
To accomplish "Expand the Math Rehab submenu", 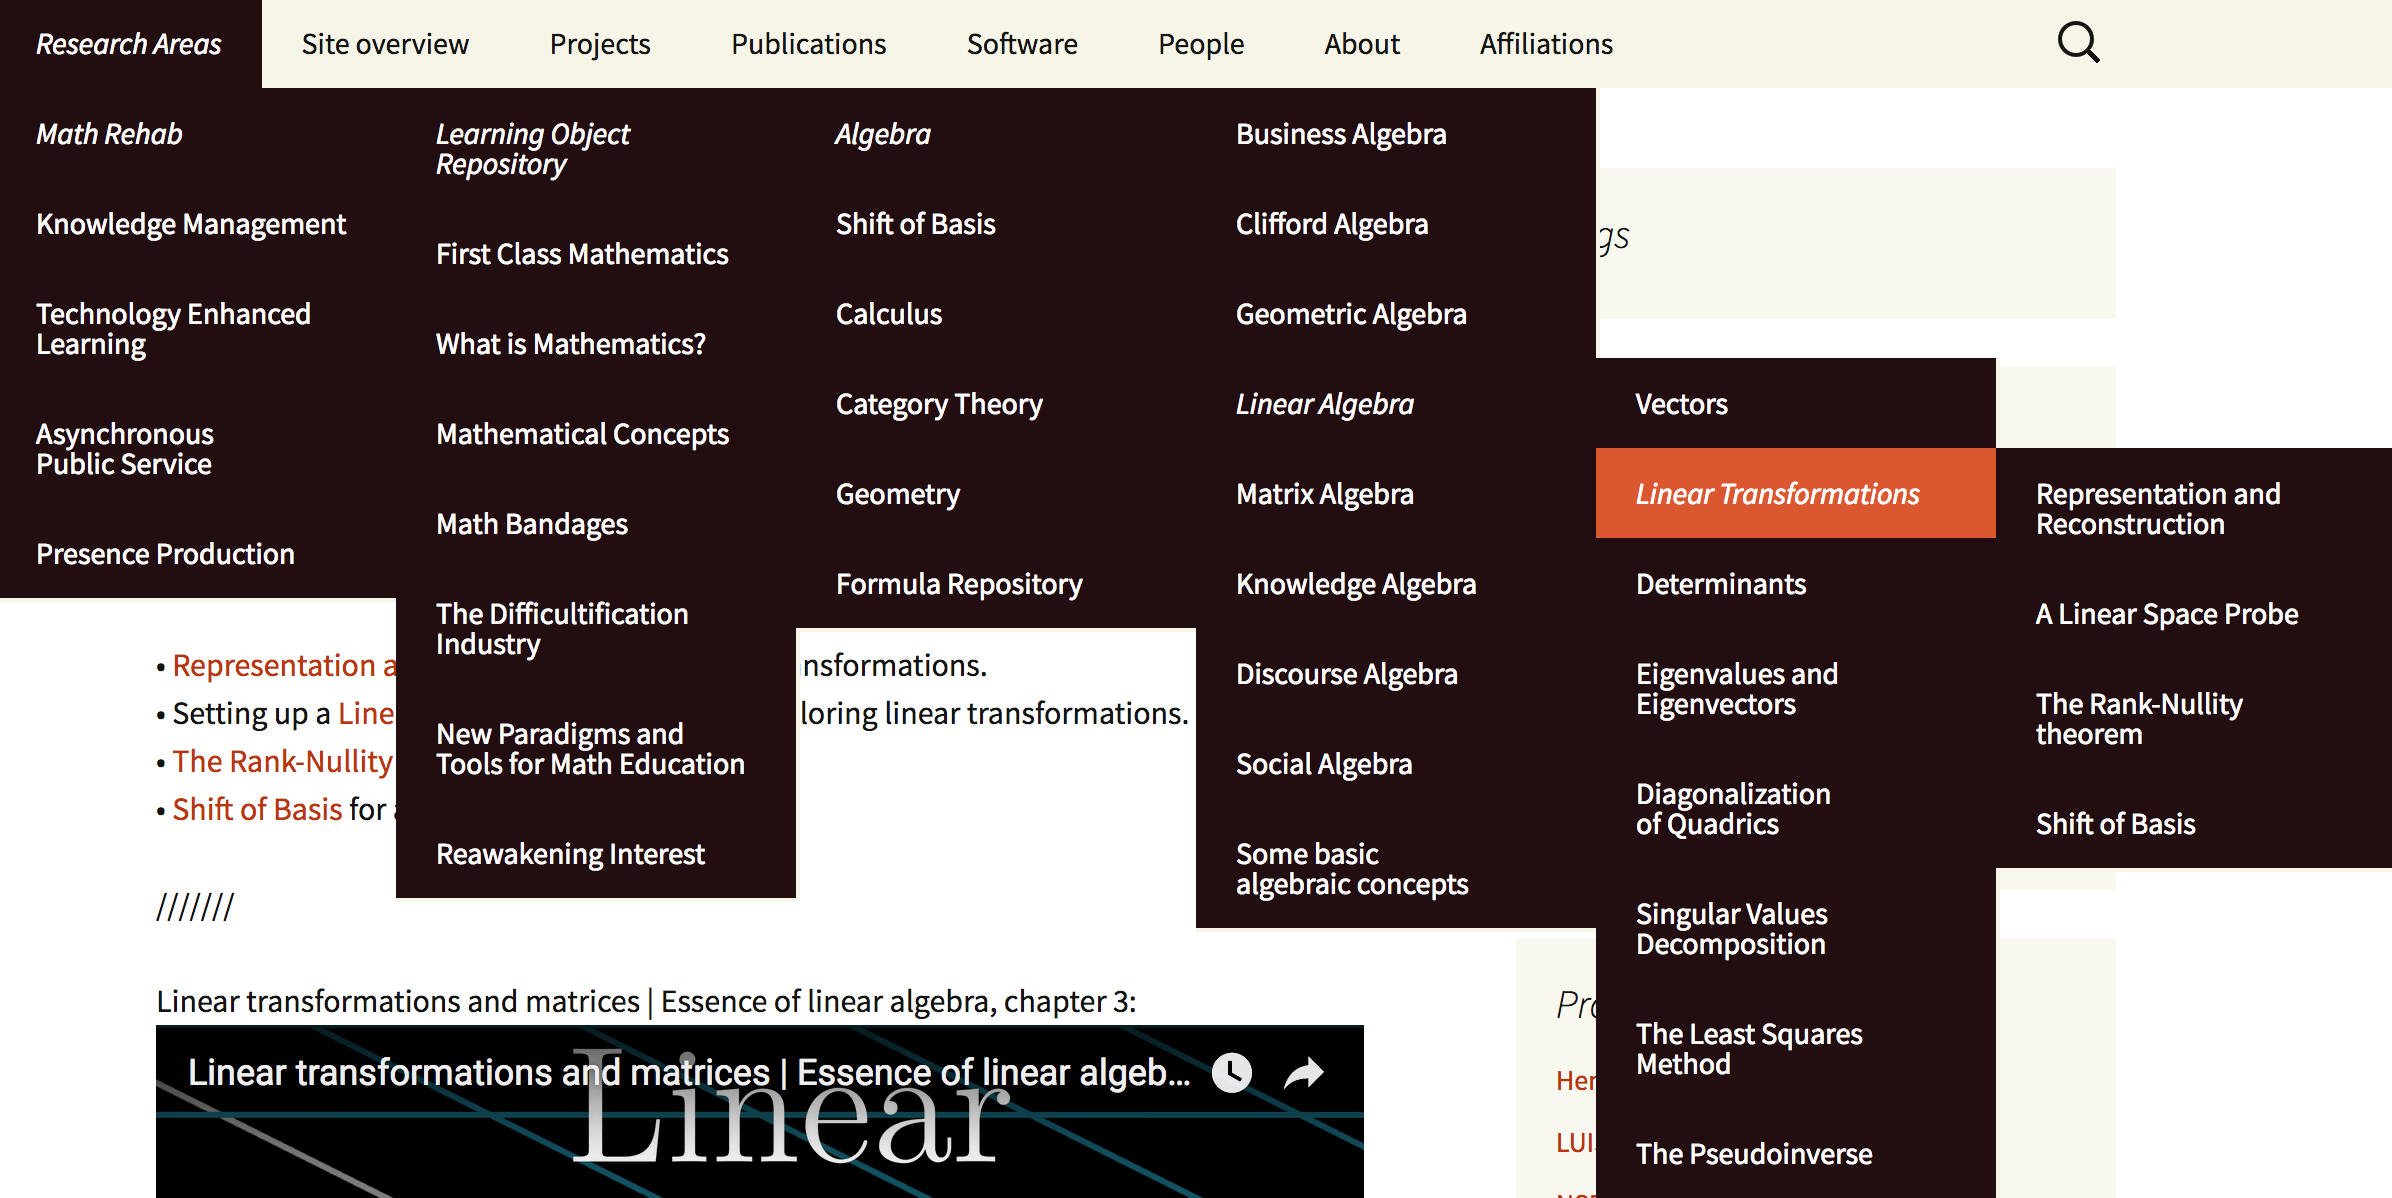I will 109,134.
